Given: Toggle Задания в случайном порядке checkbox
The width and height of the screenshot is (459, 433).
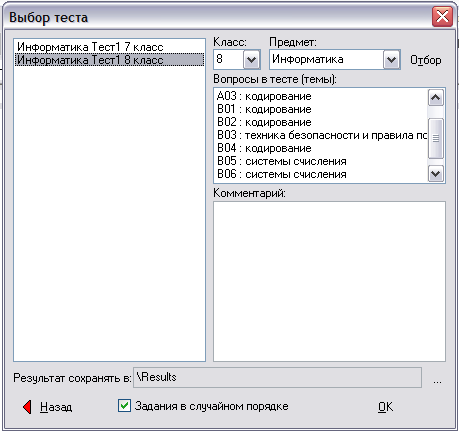Looking at the screenshot, I should 124,406.
